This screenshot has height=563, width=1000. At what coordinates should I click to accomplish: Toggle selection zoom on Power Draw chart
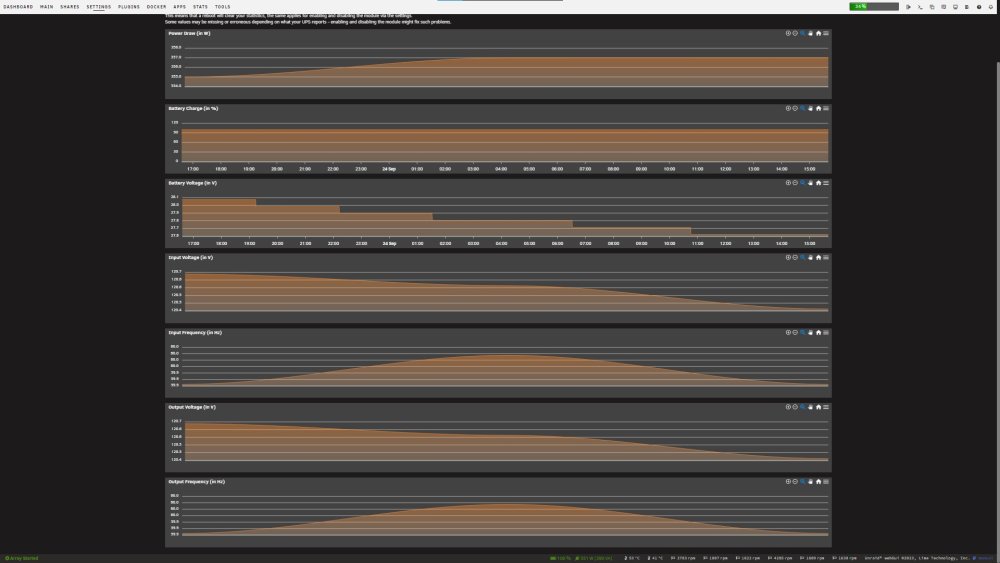802,33
